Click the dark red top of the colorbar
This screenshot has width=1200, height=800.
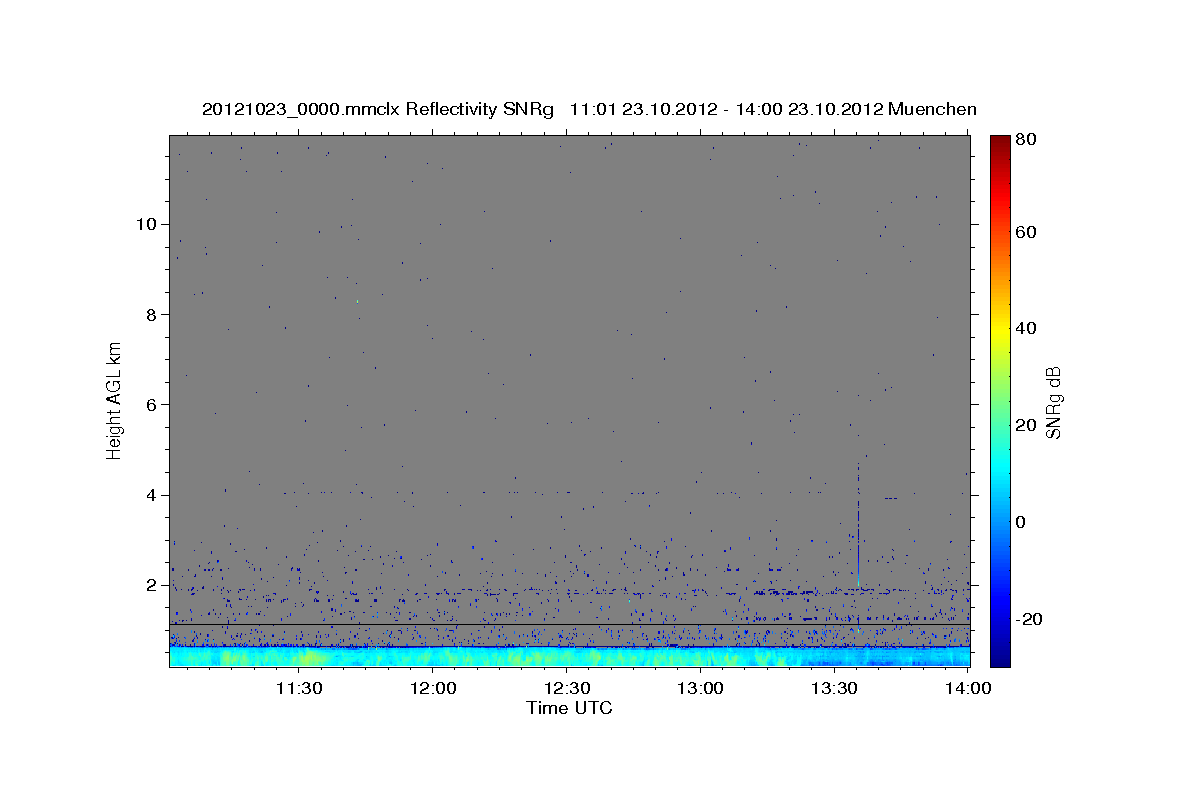[x=1000, y=144]
